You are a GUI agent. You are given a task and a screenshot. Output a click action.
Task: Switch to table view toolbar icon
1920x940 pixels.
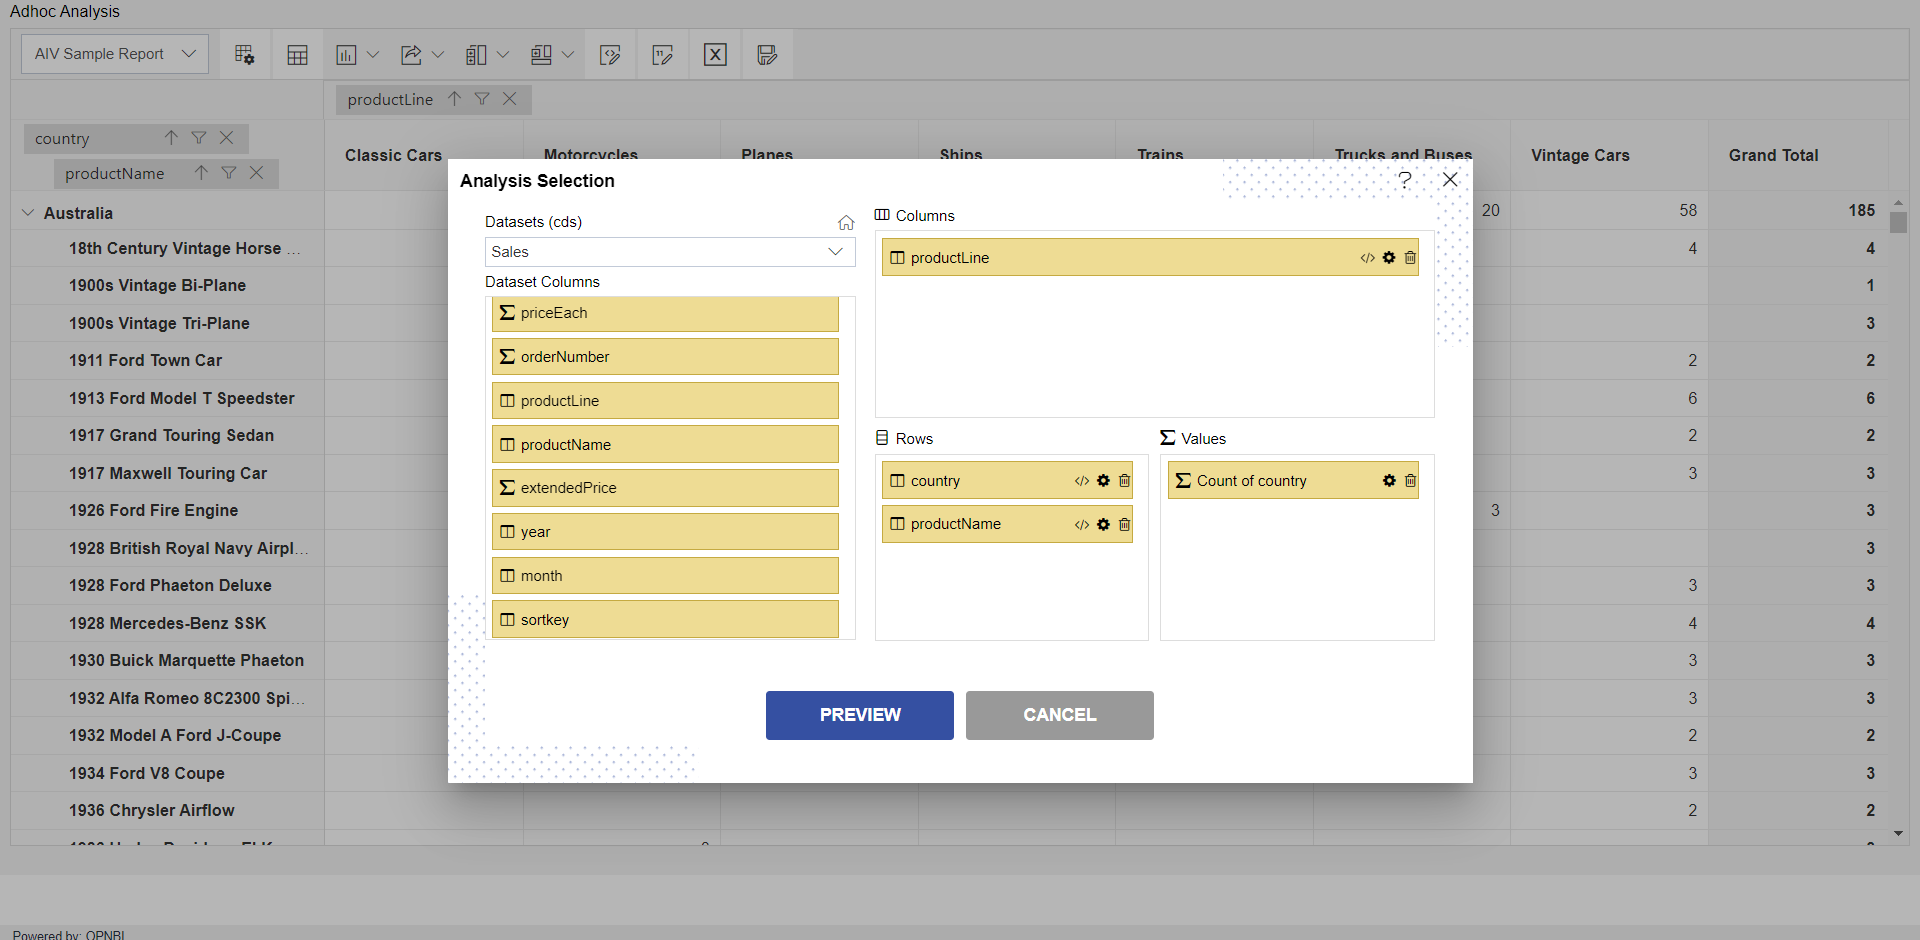pos(297,55)
